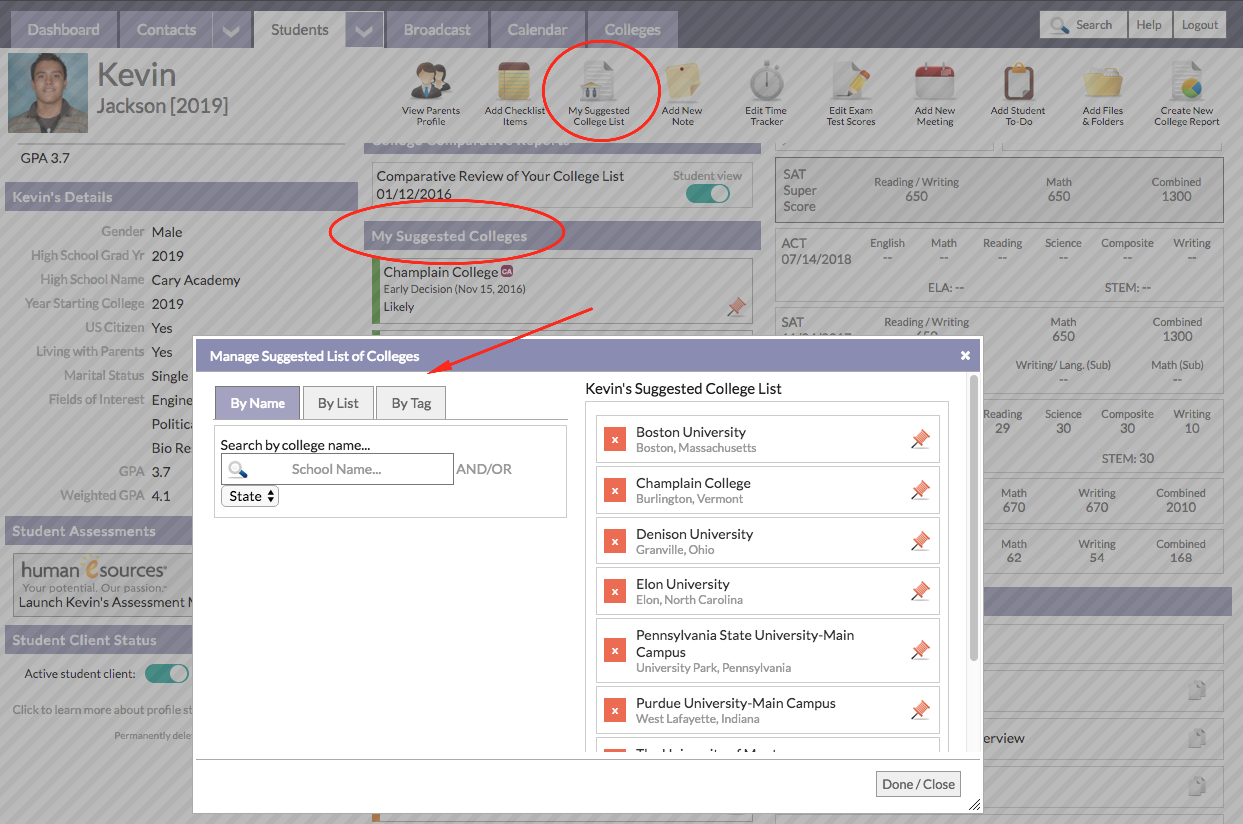Click the Add Checklist Items icon

[x=515, y=93]
